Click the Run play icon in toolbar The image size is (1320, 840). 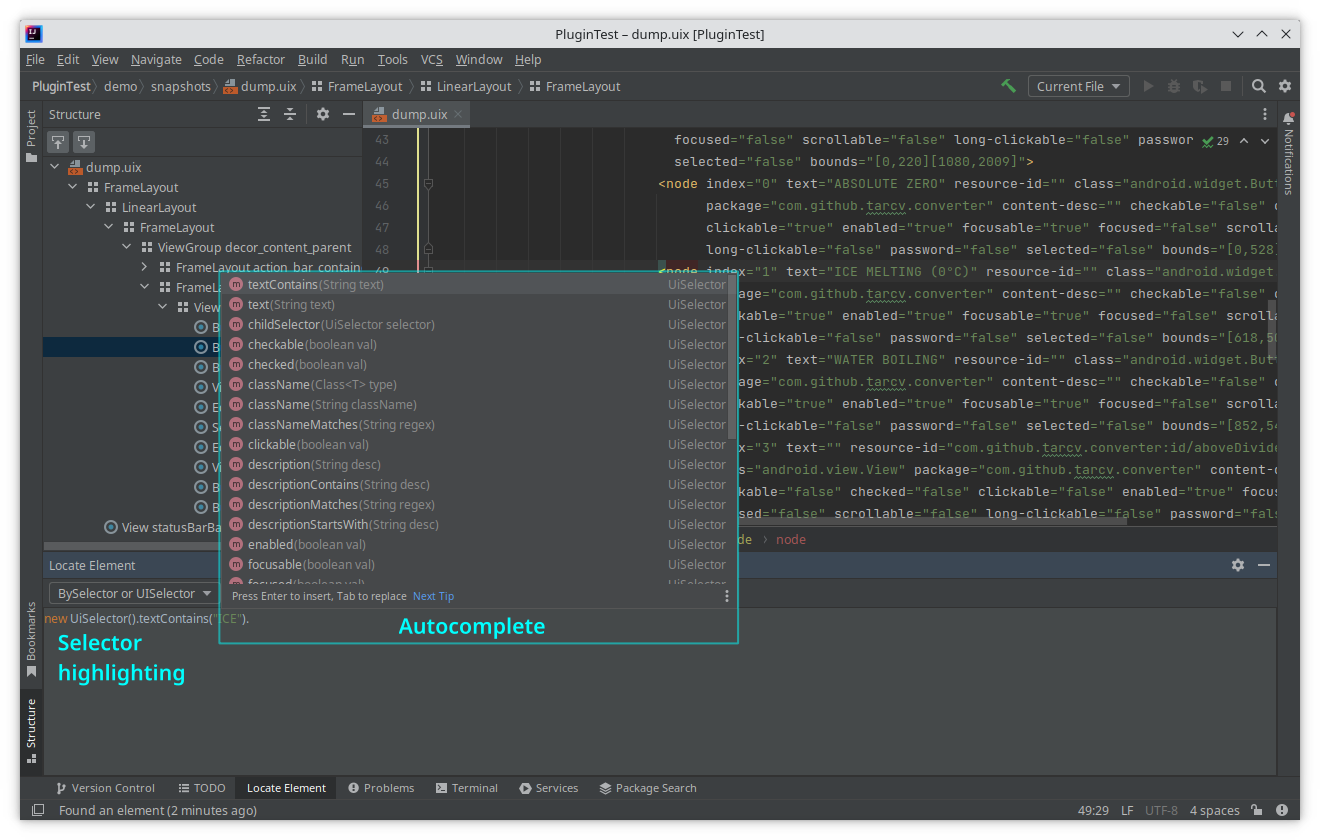point(1148,86)
